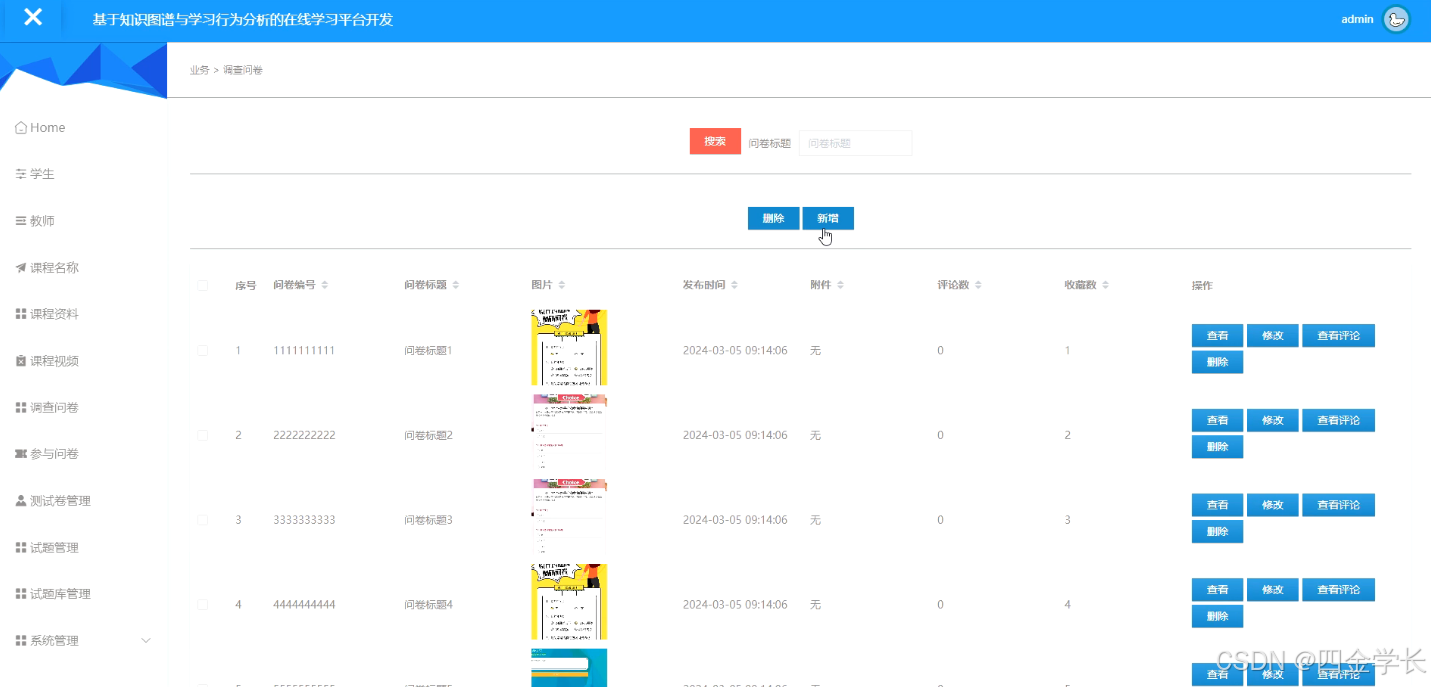
Task: Click 修改 for 问卷标题1
Action: pyautogui.click(x=1272, y=336)
